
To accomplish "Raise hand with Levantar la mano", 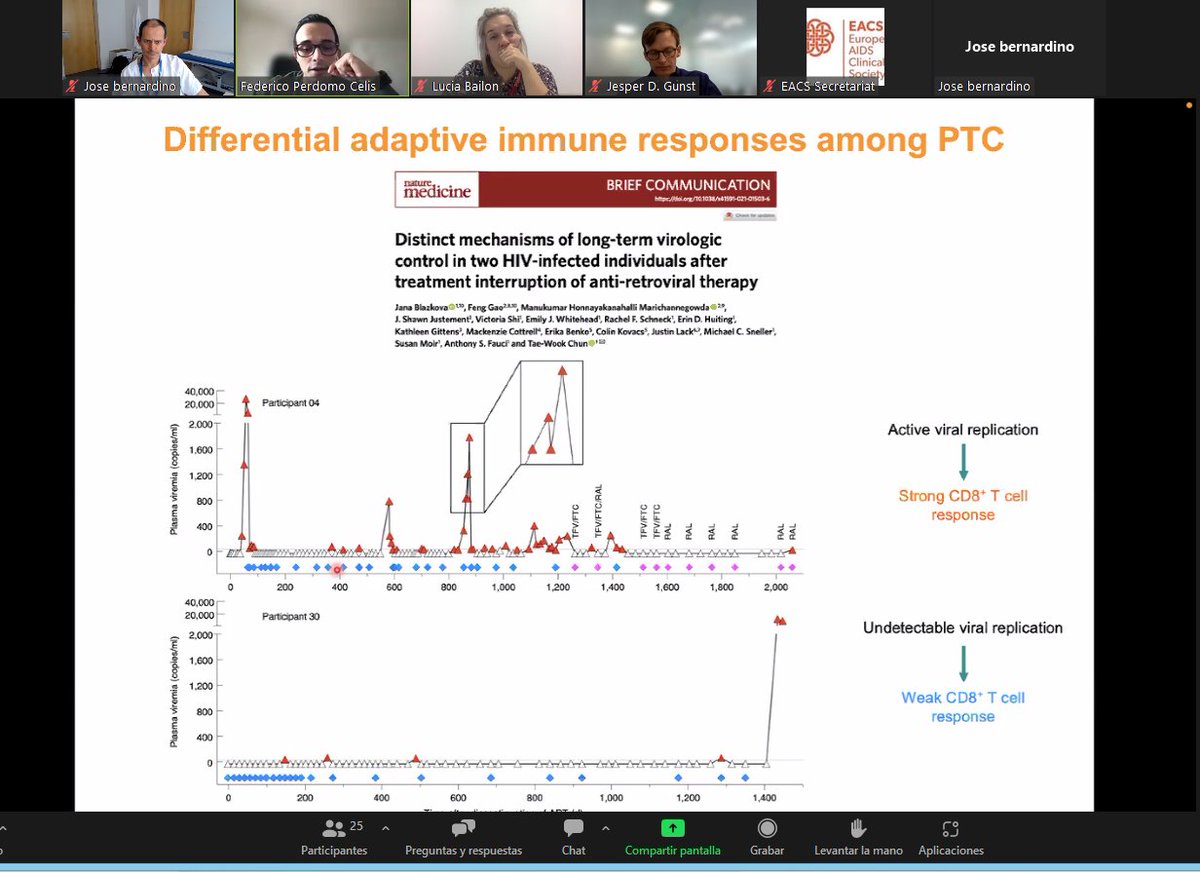I will [x=856, y=838].
